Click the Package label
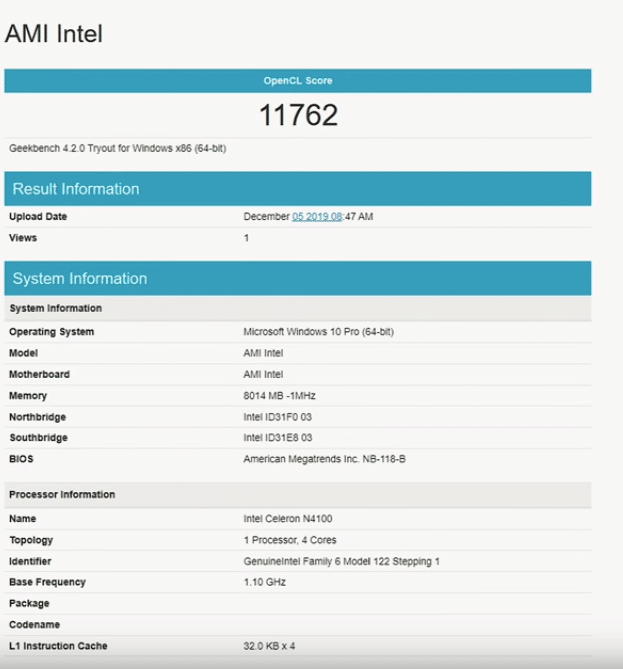Screen dimensions: 623x669 point(29,604)
